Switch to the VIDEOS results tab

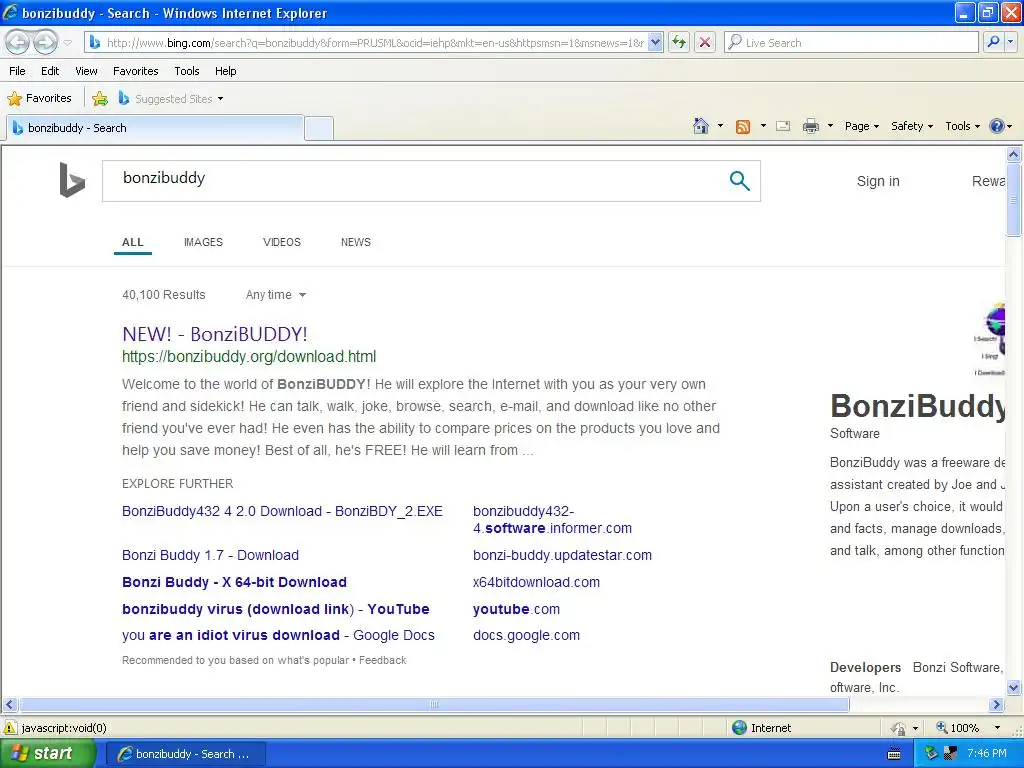[281, 242]
